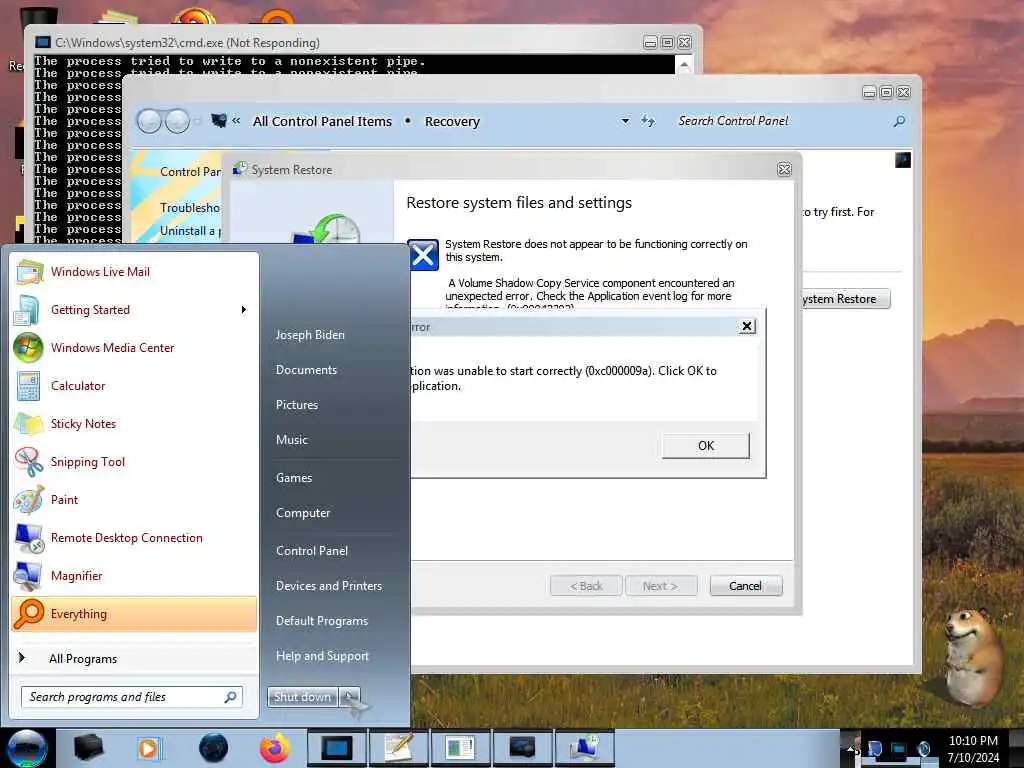Click the search magnifier in Control Panel
Image resolution: width=1024 pixels, height=768 pixels.
tap(899, 121)
